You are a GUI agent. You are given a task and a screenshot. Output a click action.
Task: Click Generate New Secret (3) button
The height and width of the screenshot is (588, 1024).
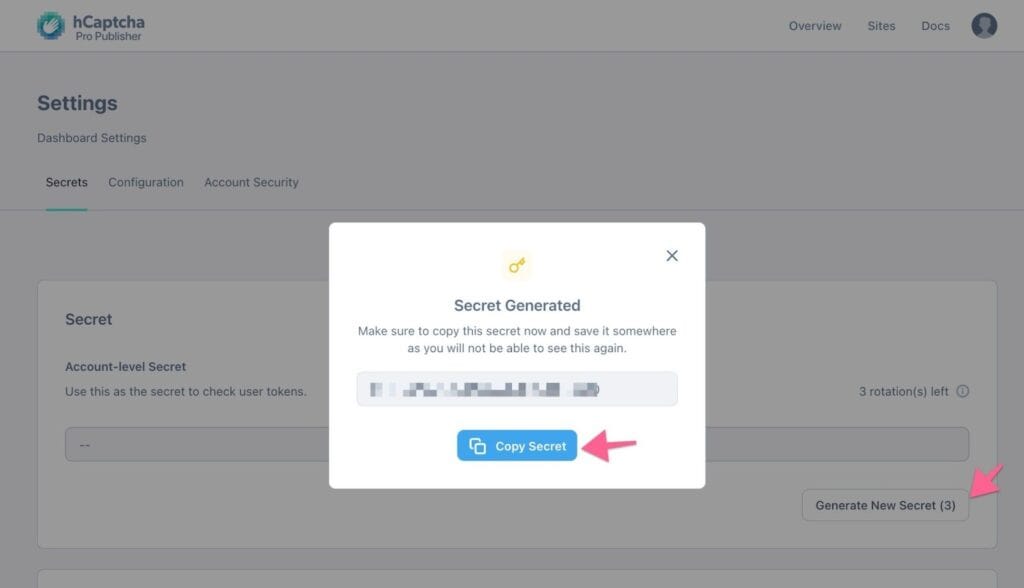pyautogui.click(x=885, y=505)
